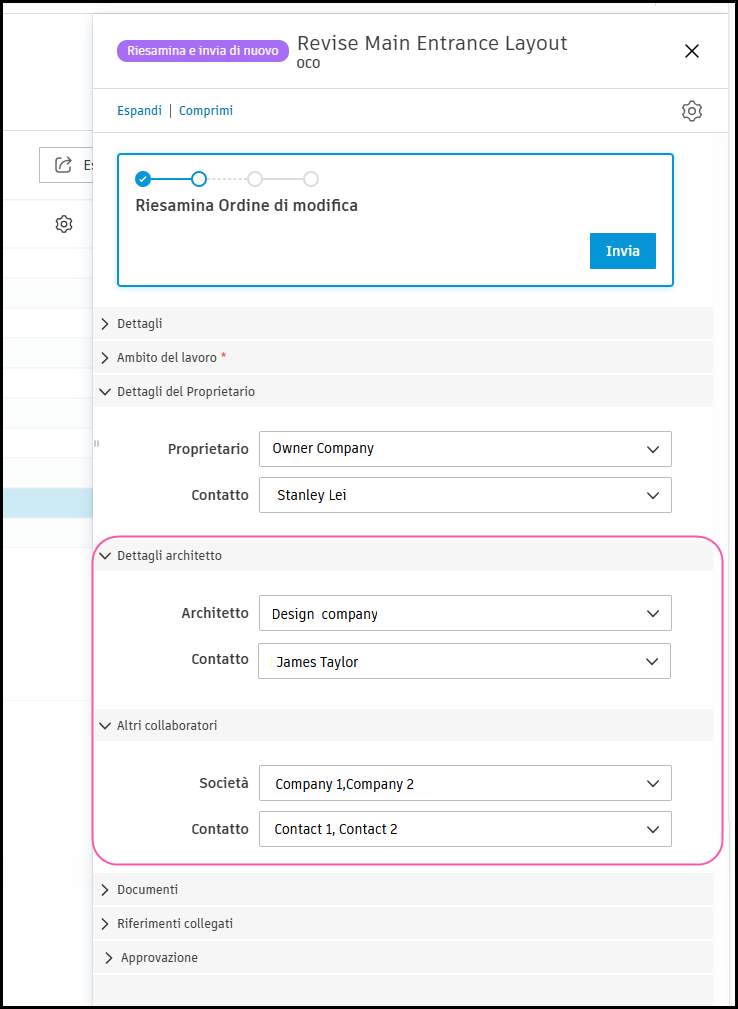
Task: Open the Proprietario dropdown
Action: [465, 449]
